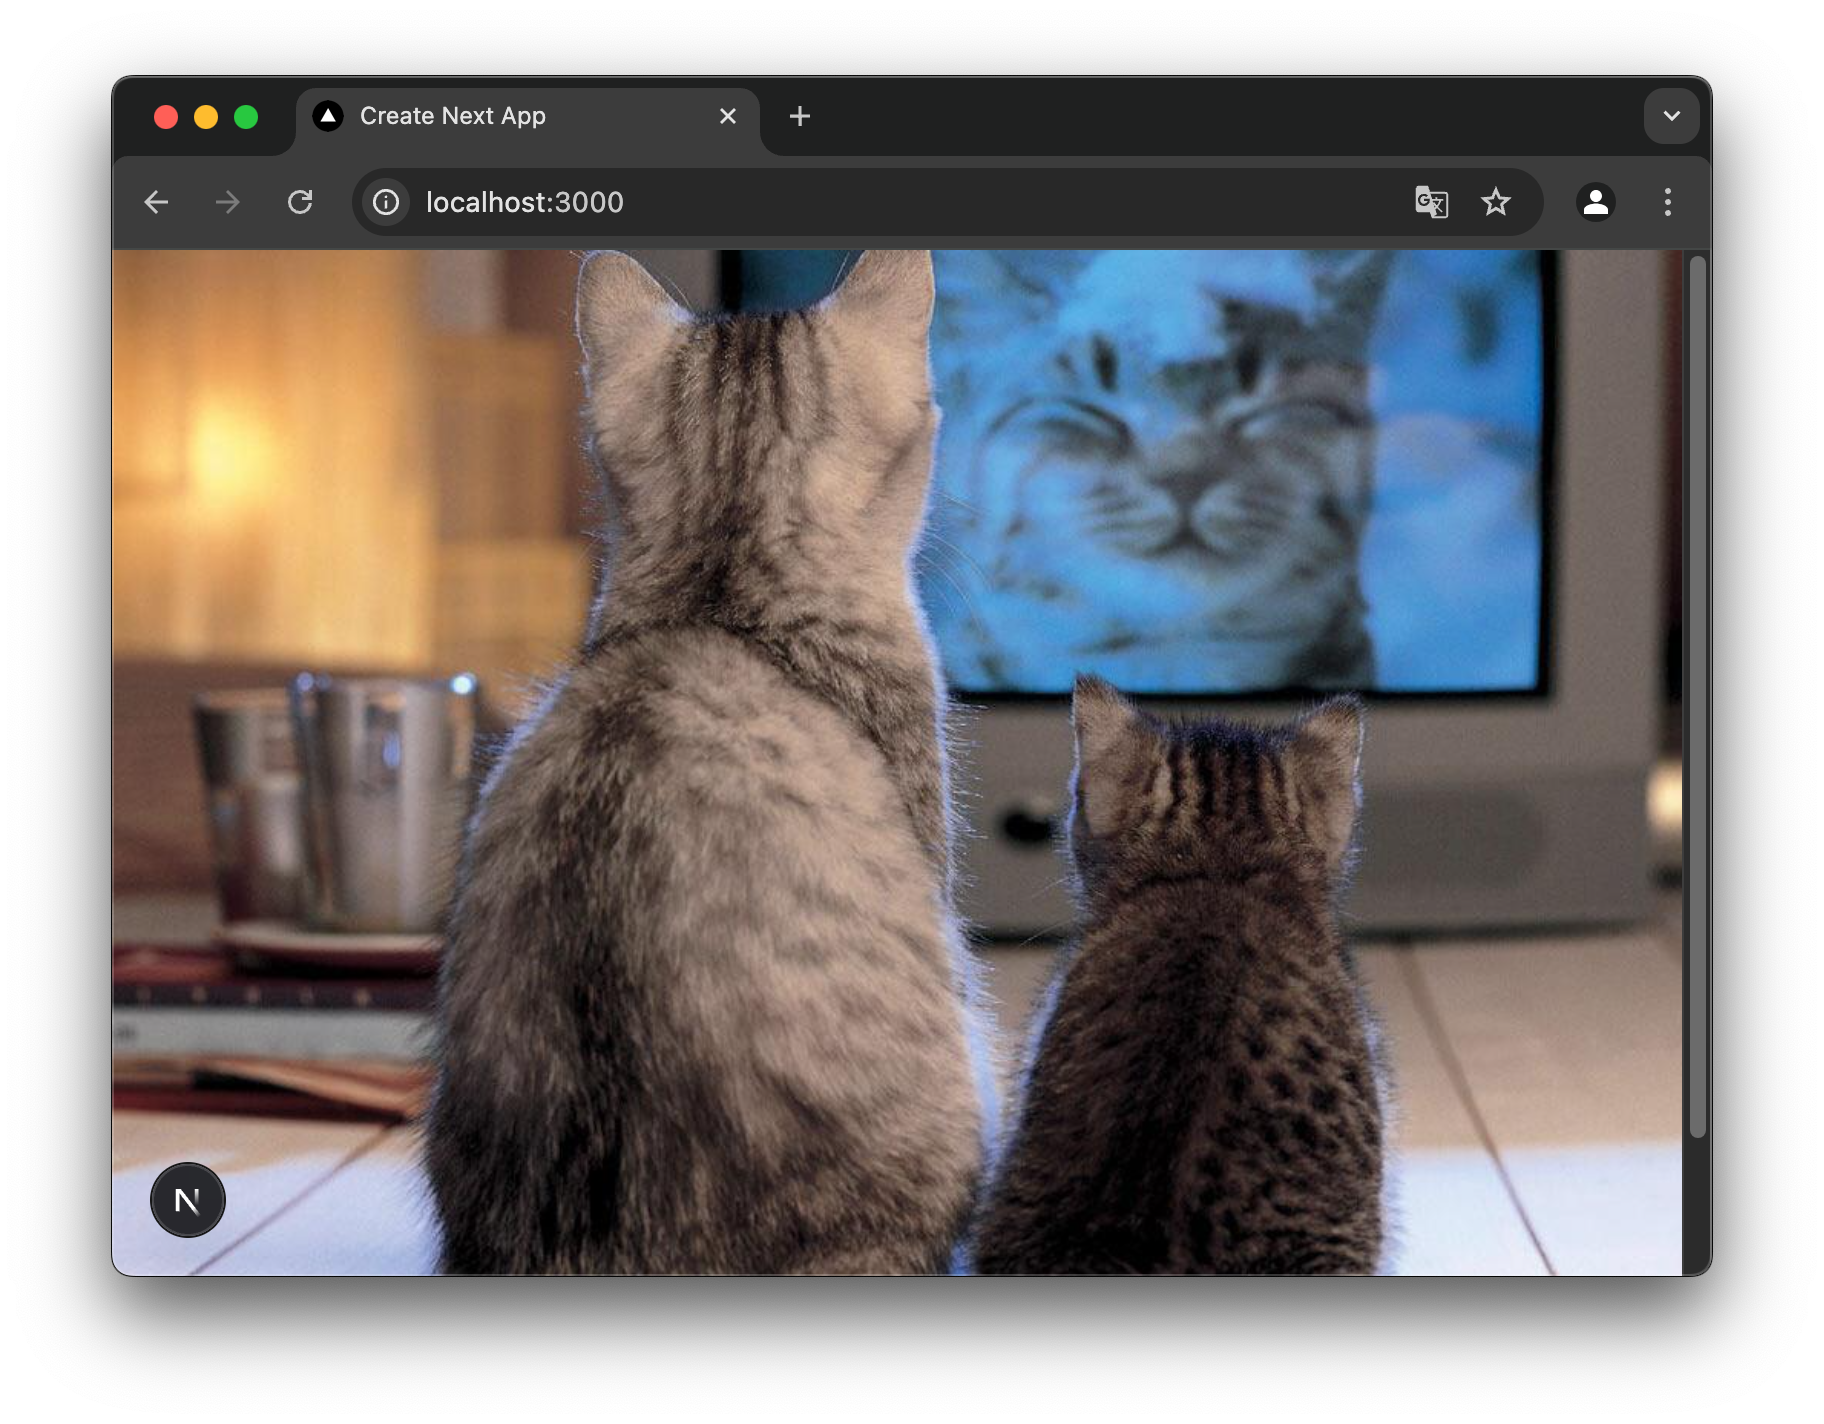The height and width of the screenshot is (1424, 1824).
Task: Open the browser customization three-dot menu
Action: click(x=1667, y=202)
